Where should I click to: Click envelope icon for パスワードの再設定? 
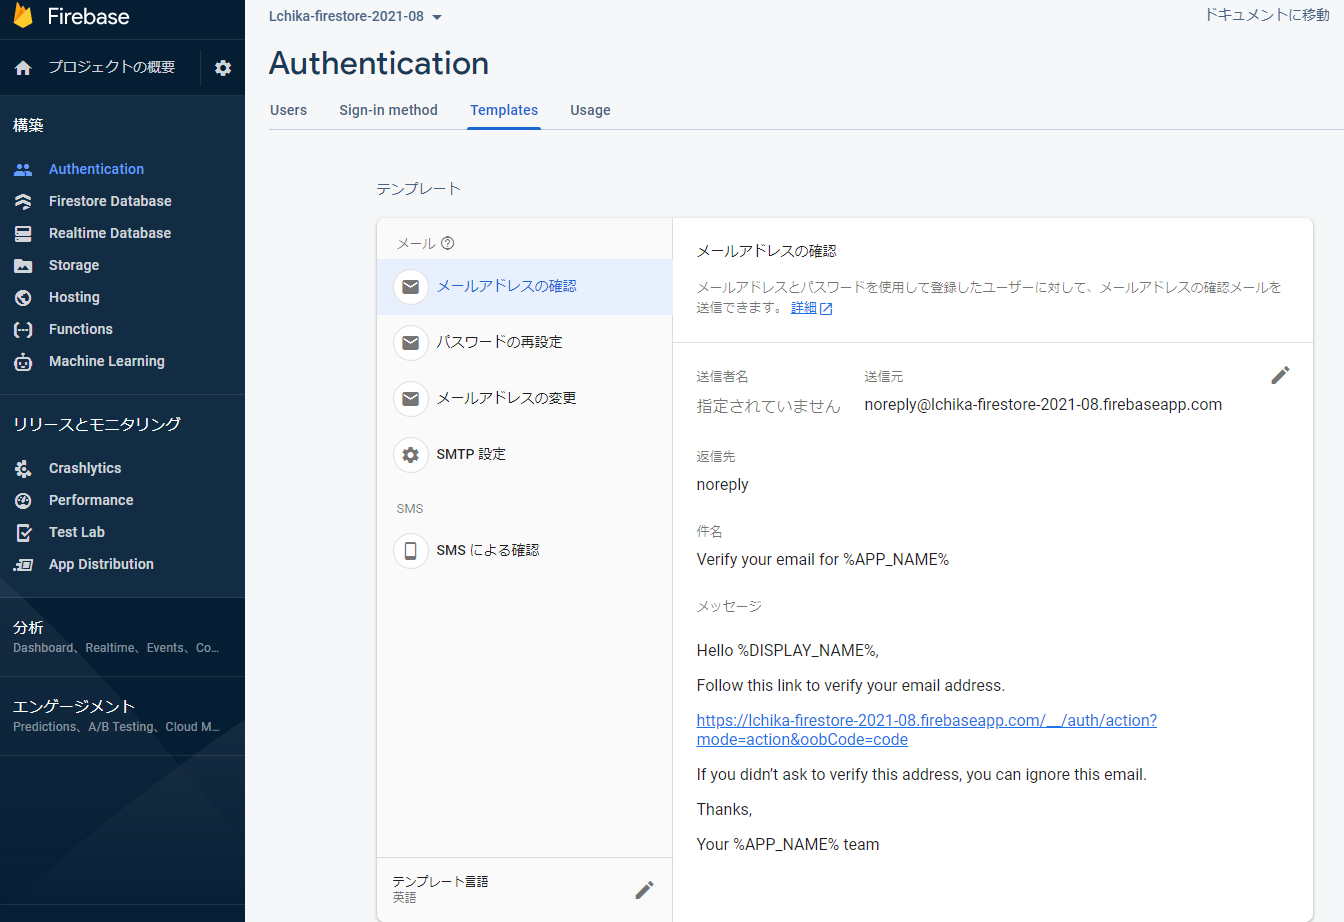tap(410, 343)
